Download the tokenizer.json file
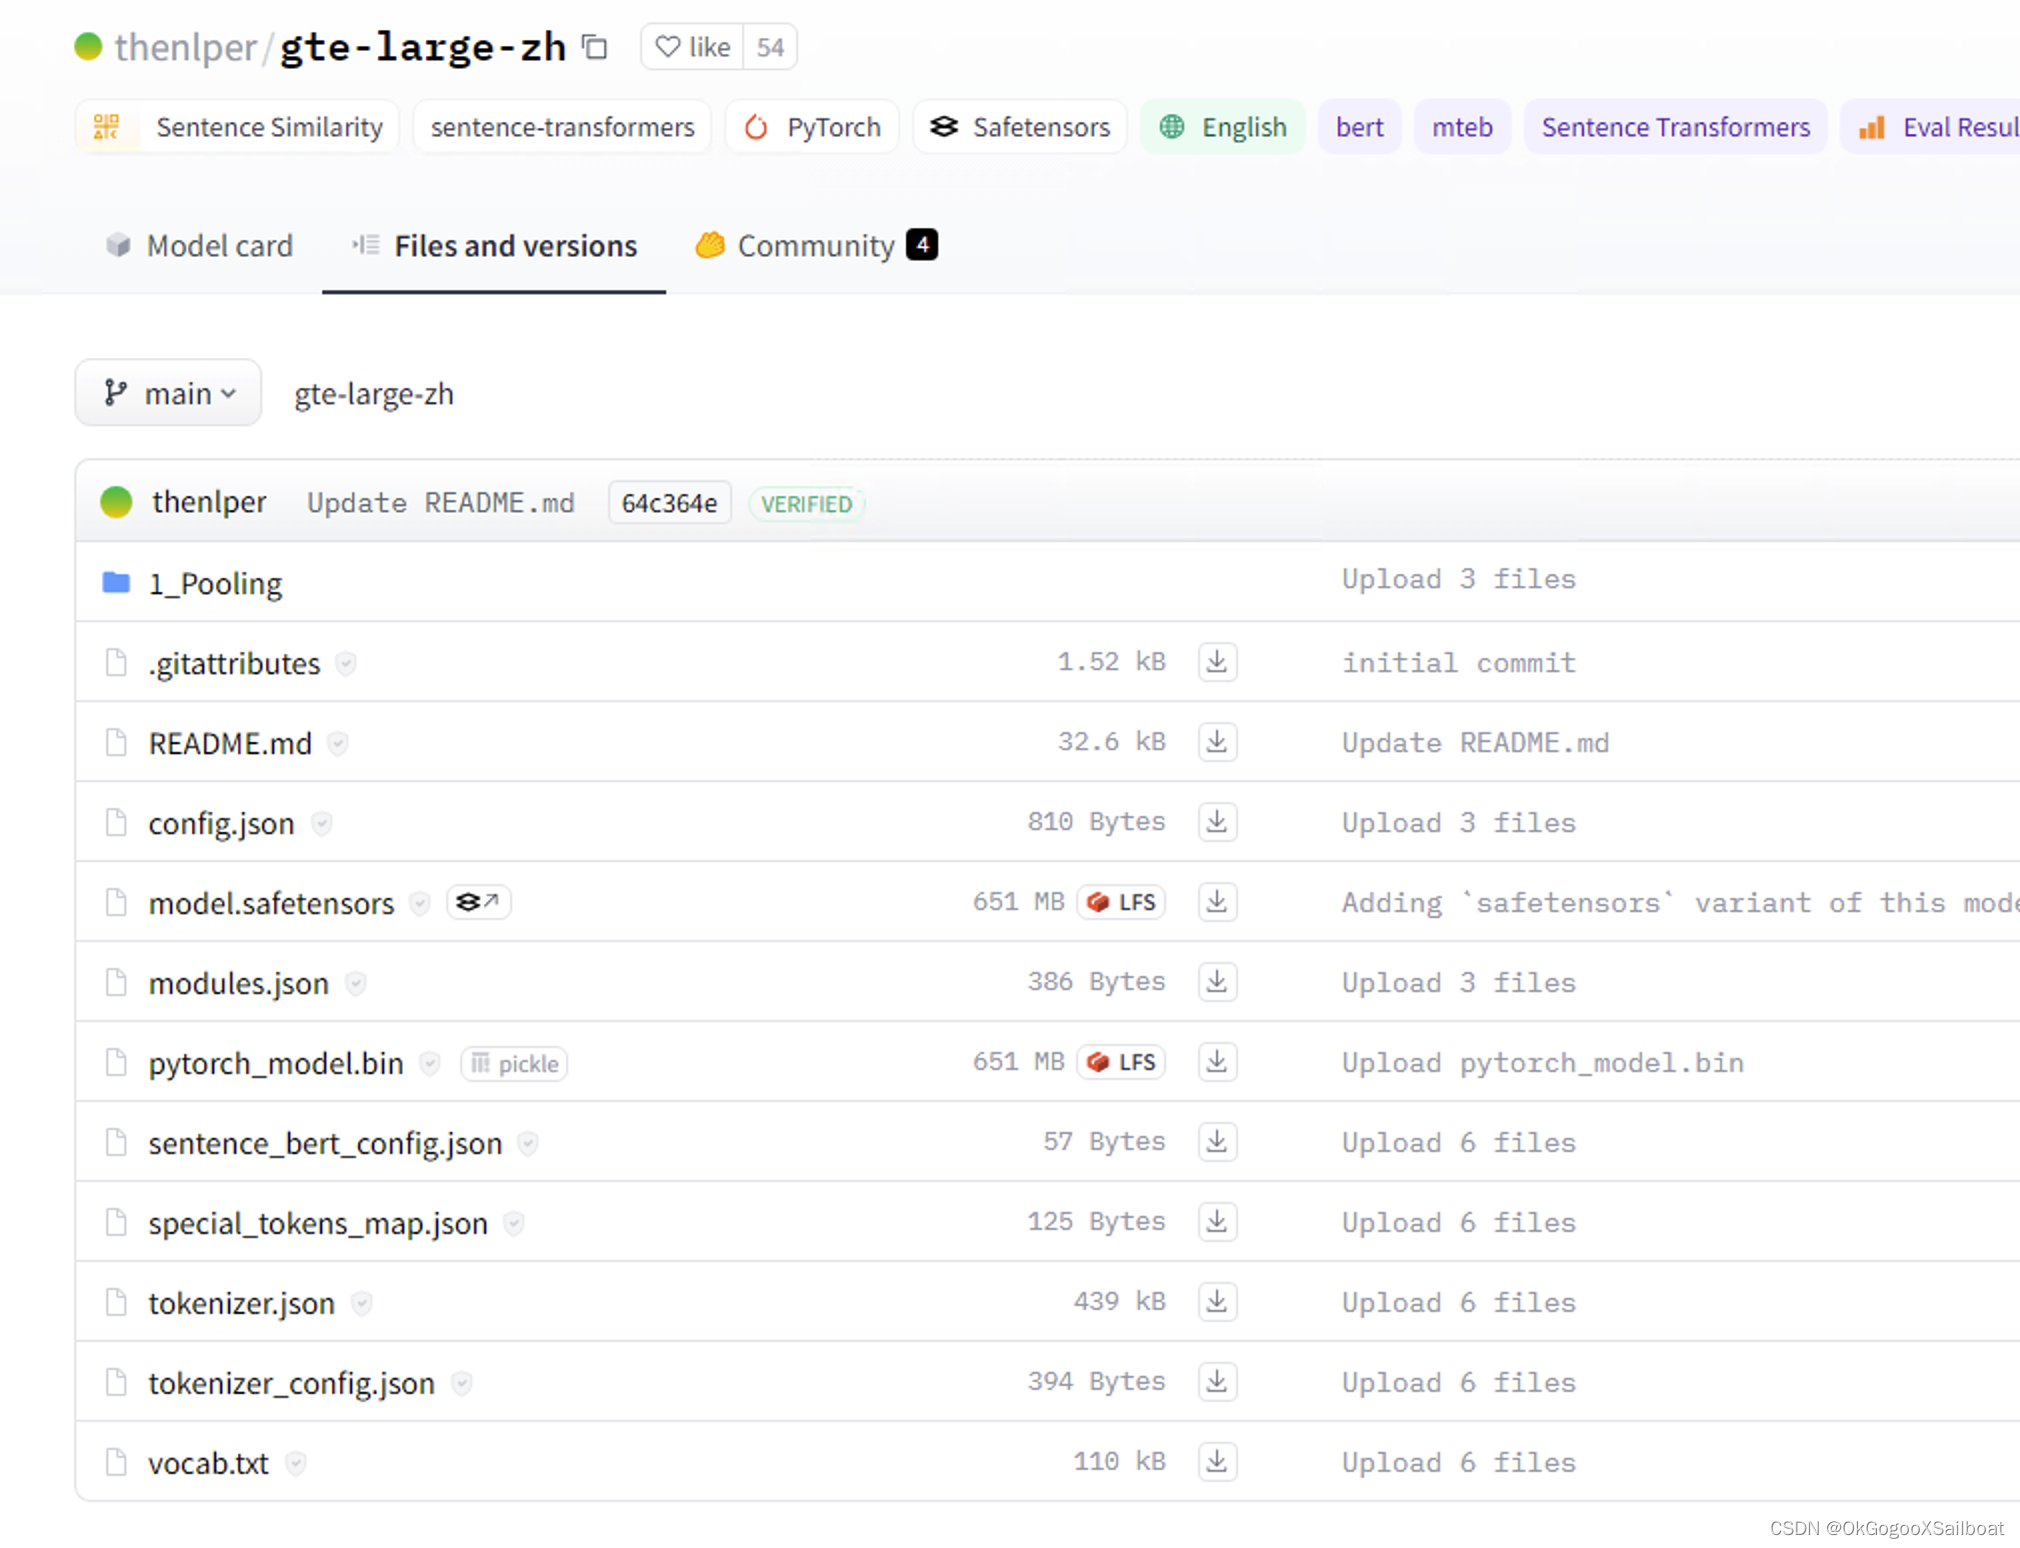The height and width of the screenshot is (1548, 2020). coord(1217,1302)
